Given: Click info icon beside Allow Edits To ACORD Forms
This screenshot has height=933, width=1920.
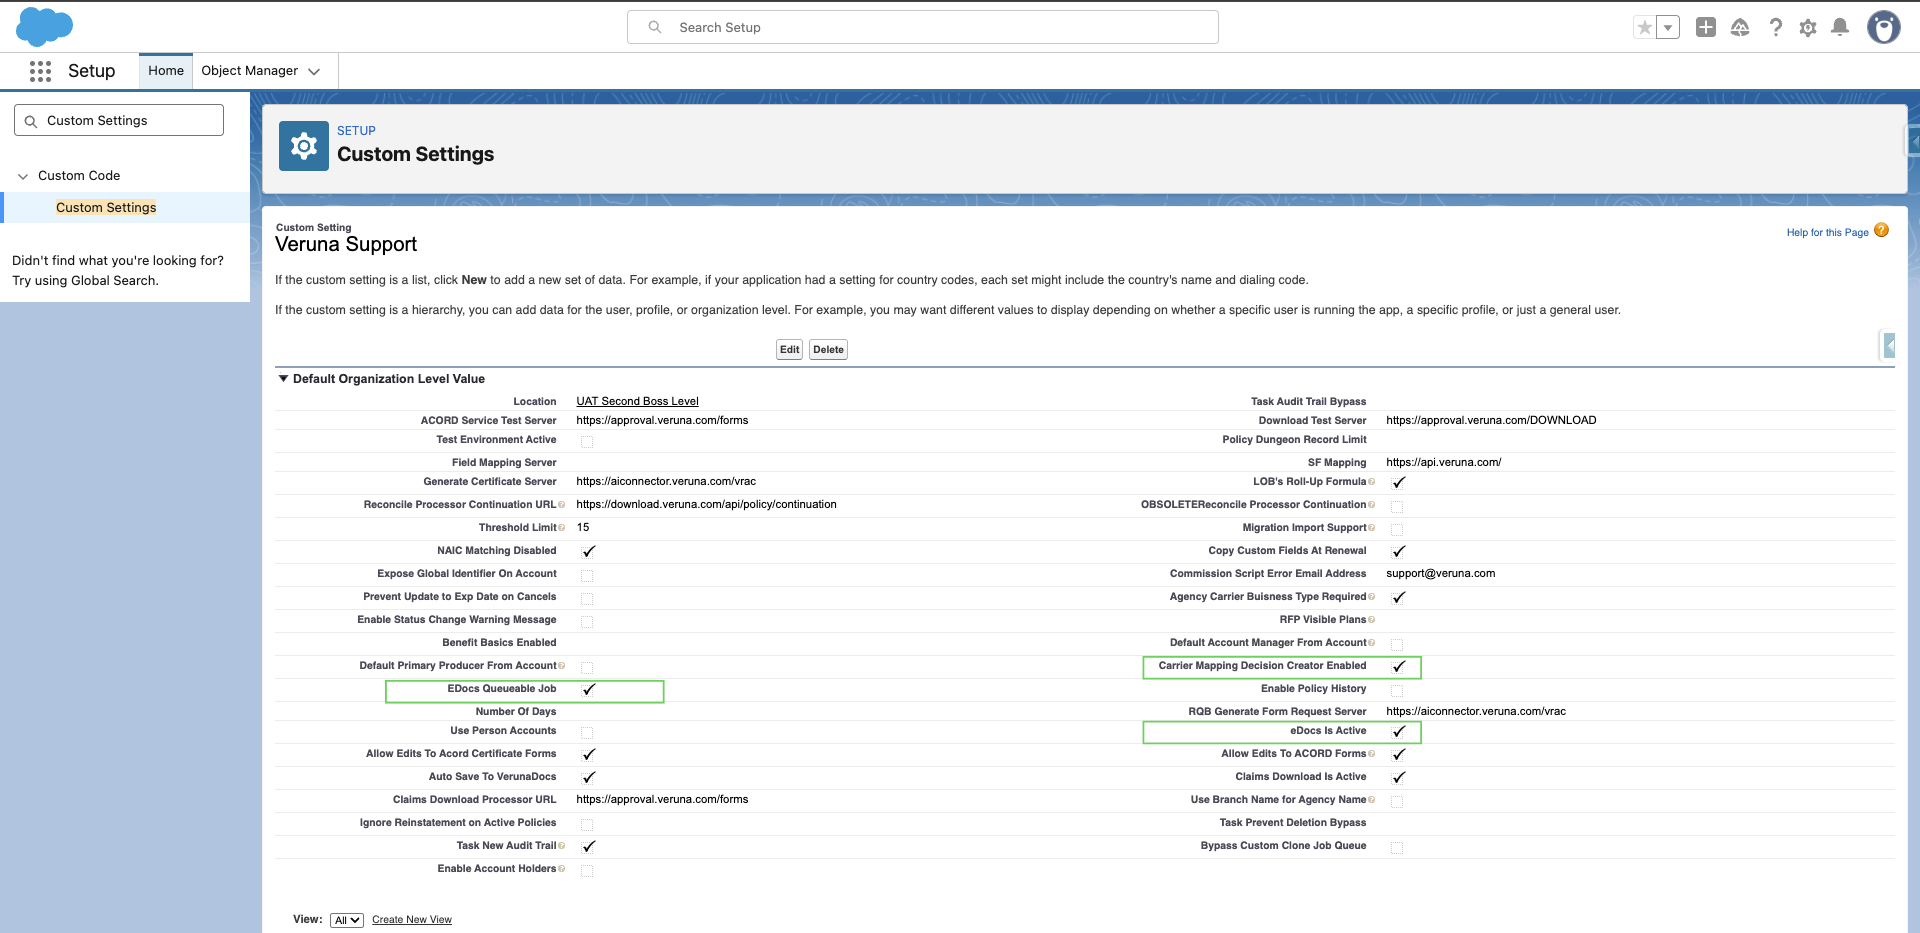Looking at the screenshot, I should 1372,754.
